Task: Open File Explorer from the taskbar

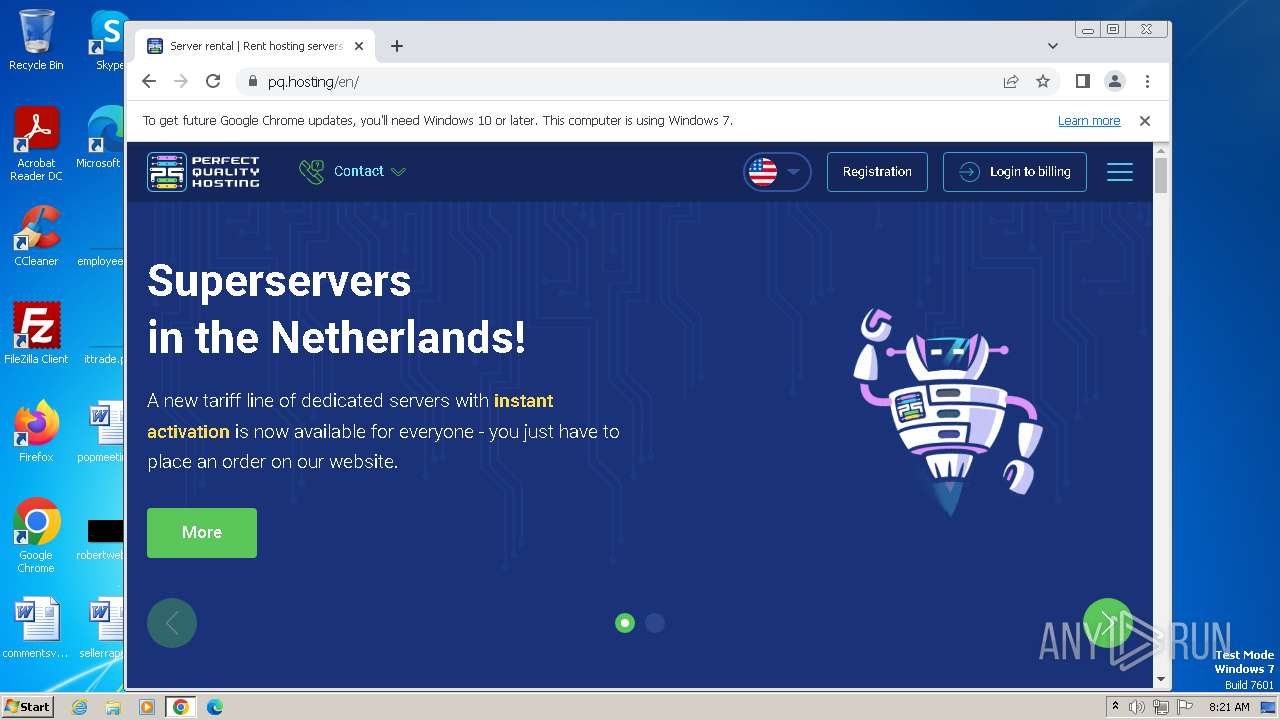Action: pyautogui.click(x=113, y=707)
